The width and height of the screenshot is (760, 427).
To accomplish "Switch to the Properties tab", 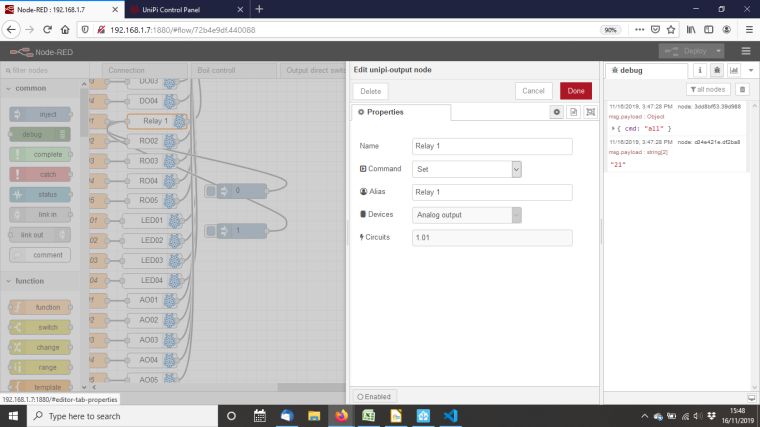I will point(400,112).
